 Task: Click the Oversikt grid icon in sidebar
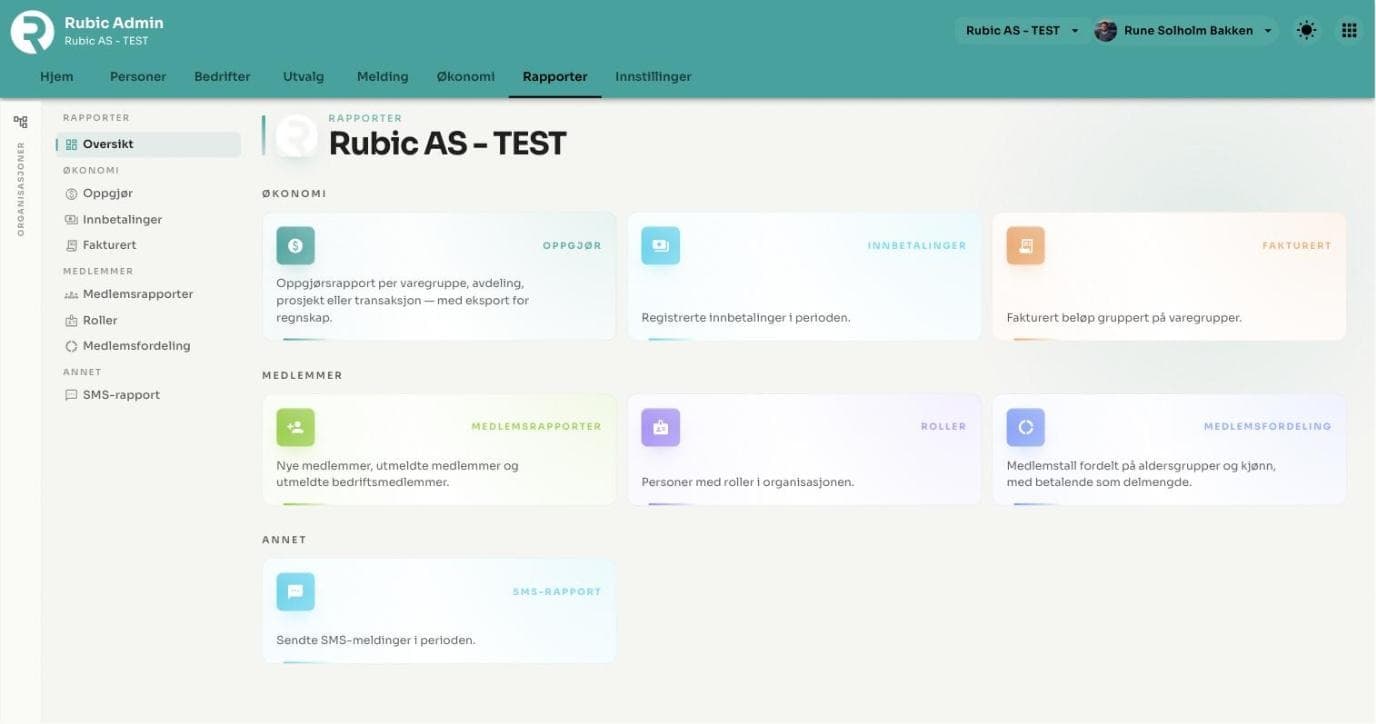tap(71, 144)
